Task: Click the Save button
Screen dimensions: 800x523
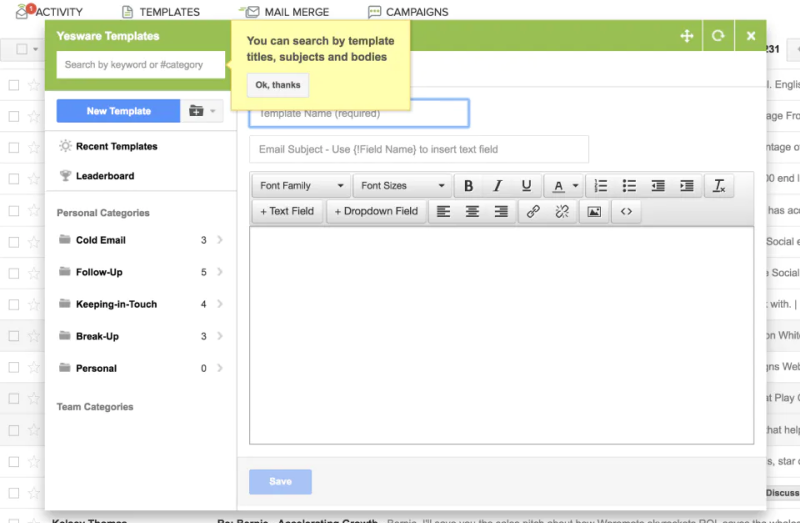Action: (280, 481)
